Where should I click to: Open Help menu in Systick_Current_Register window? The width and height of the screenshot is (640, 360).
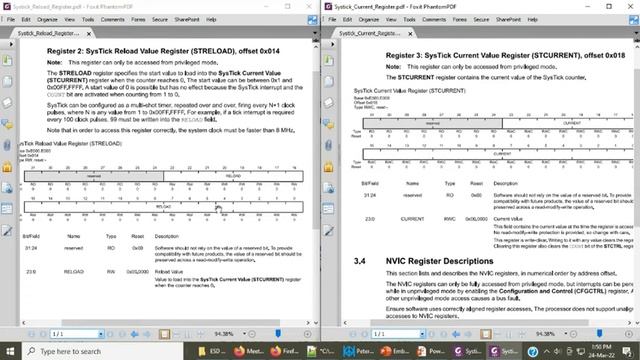coord(532,20)
